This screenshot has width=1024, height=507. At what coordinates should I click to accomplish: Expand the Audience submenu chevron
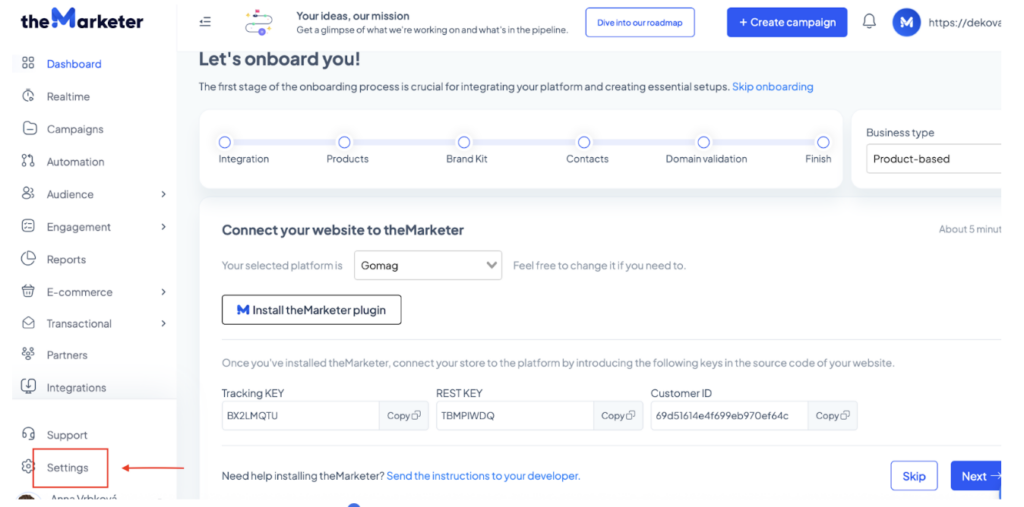(x=163, y=194)
